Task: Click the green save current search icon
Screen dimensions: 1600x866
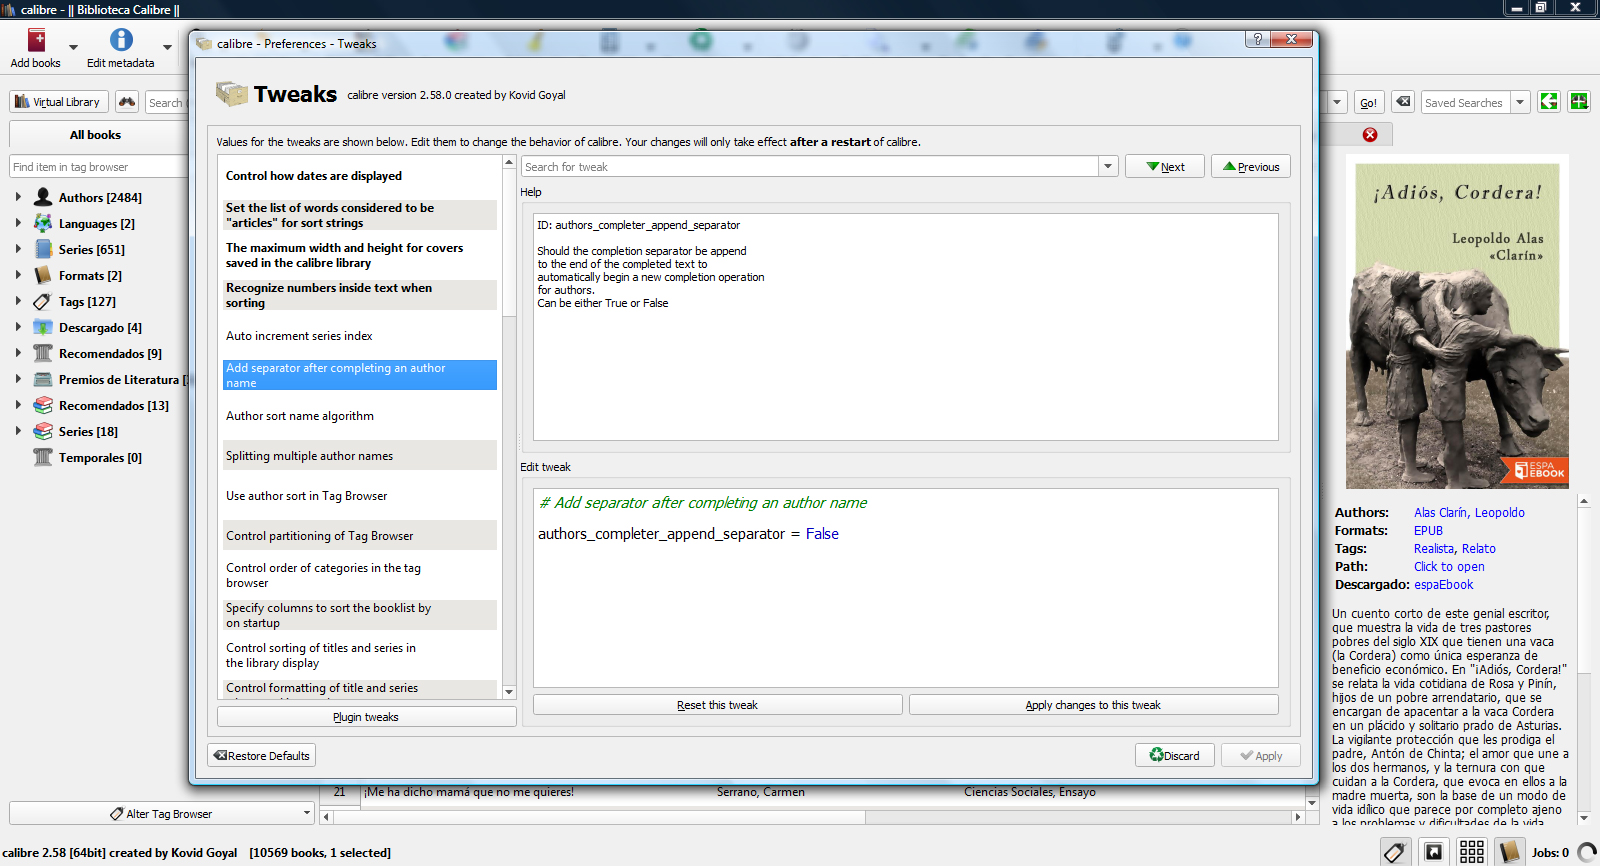Action: [x=1579, y=101]
